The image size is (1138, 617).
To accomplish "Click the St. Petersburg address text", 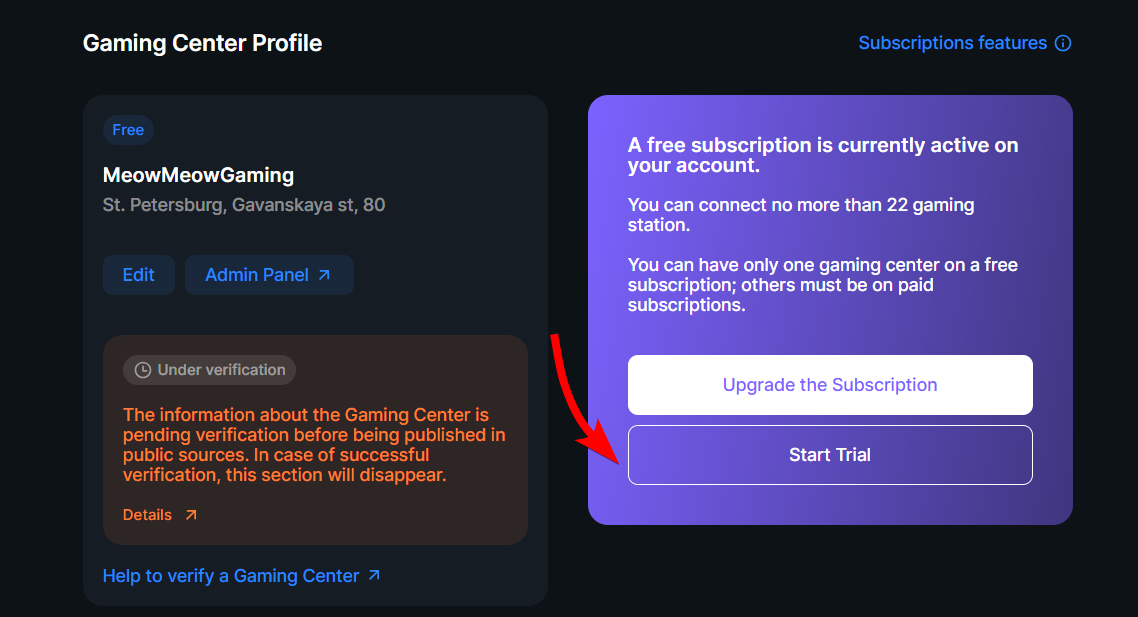I will (244, 205).
